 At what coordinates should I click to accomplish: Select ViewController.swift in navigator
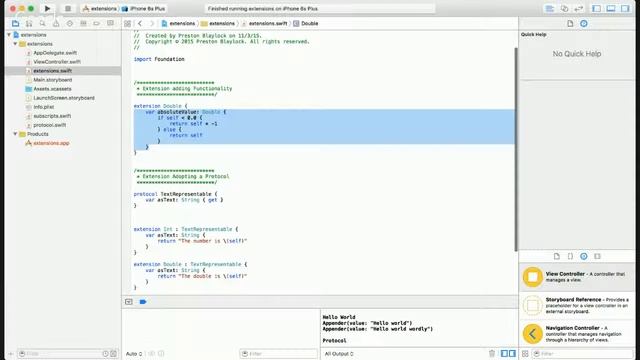(57, 62)
